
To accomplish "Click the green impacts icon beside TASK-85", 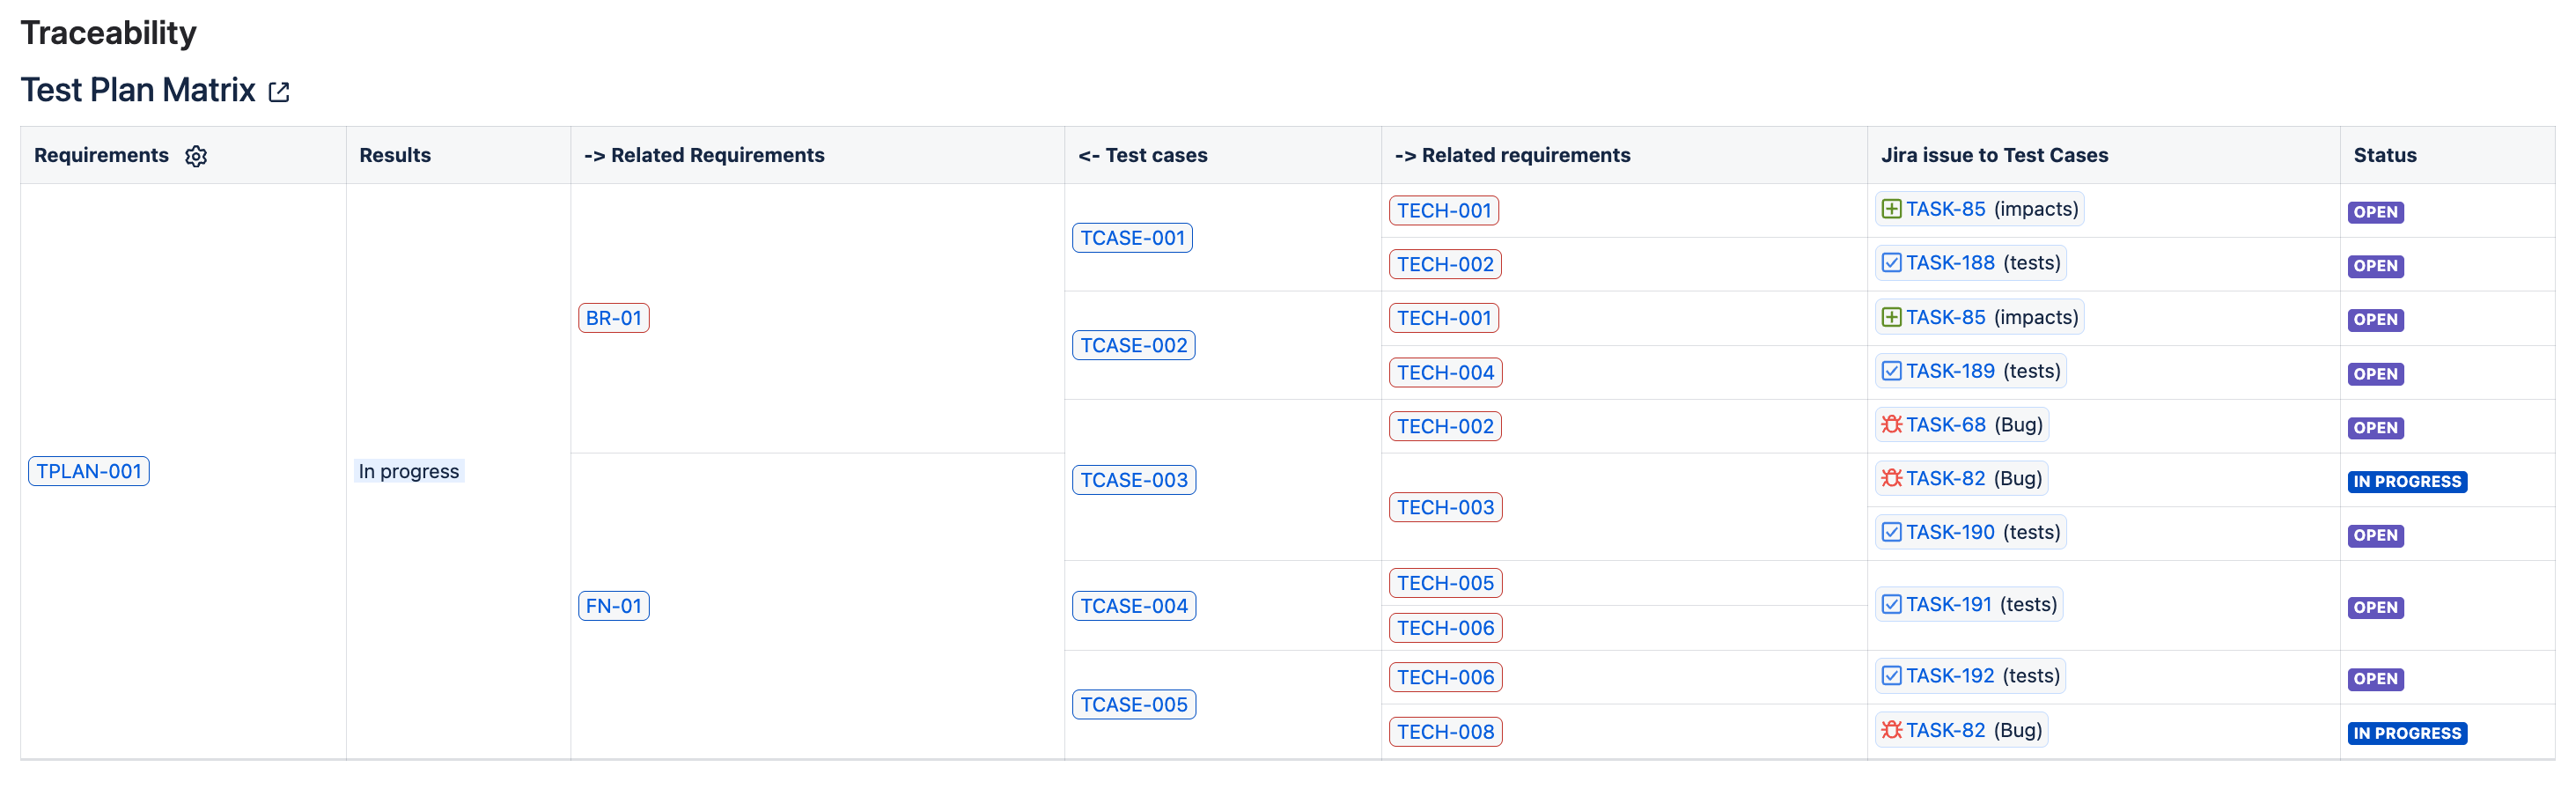I will point(1890,209).
